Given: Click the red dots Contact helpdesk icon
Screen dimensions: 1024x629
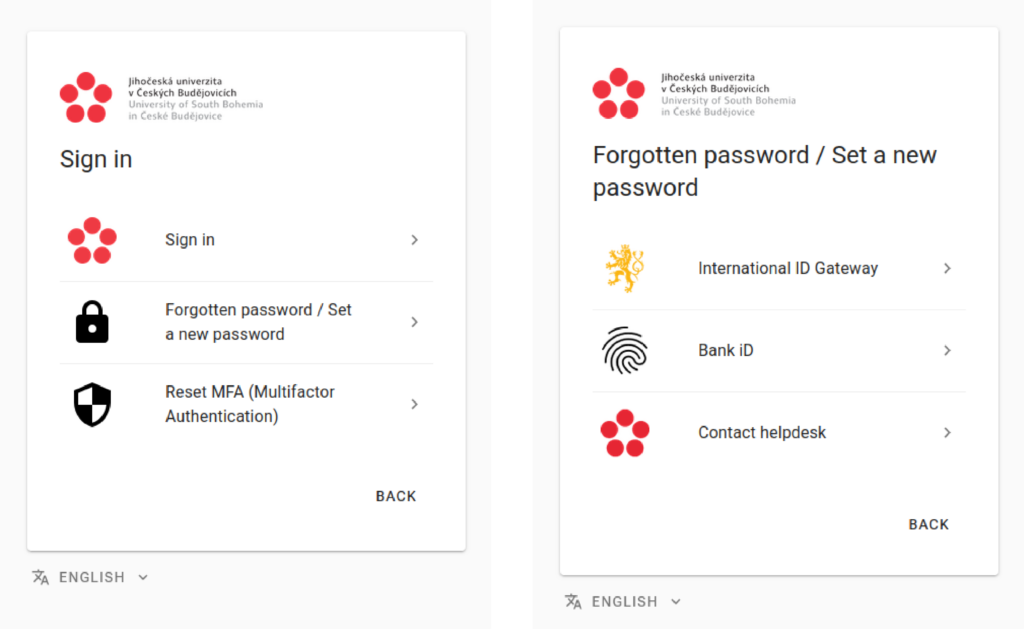Looking at the screenshot, I should (x=625, y=433).
